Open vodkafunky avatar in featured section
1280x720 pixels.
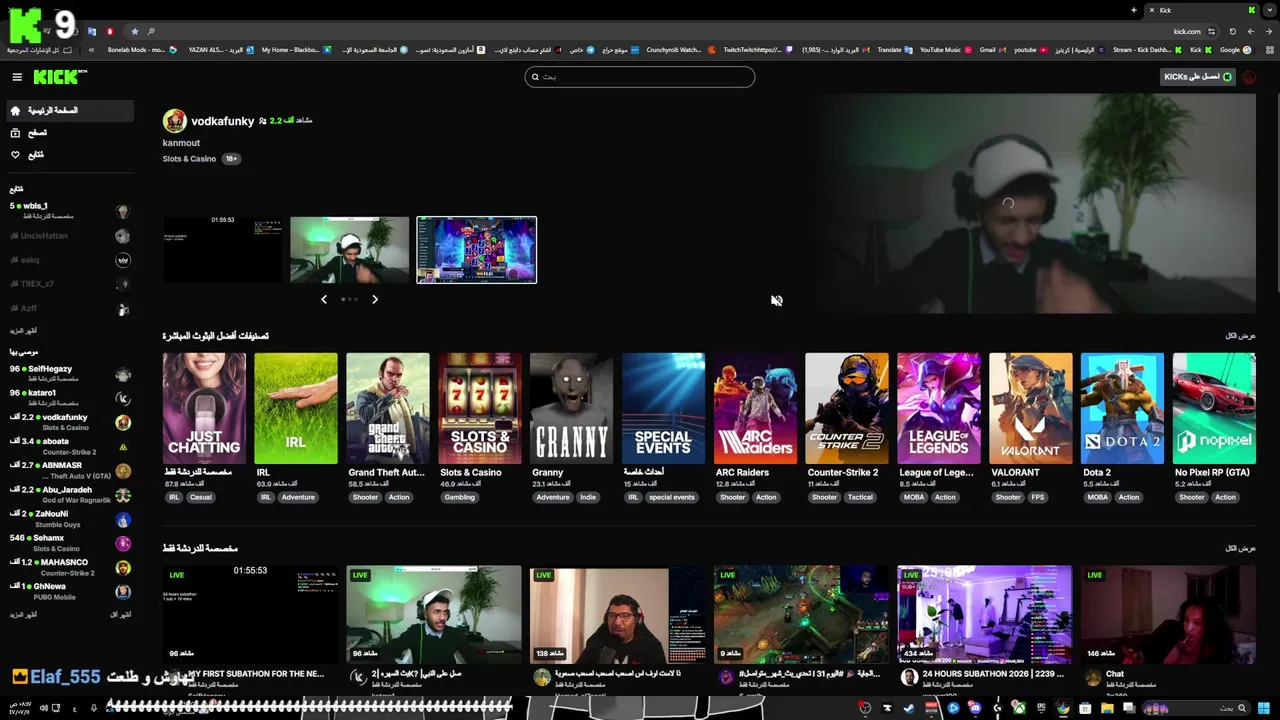(175, 121)
